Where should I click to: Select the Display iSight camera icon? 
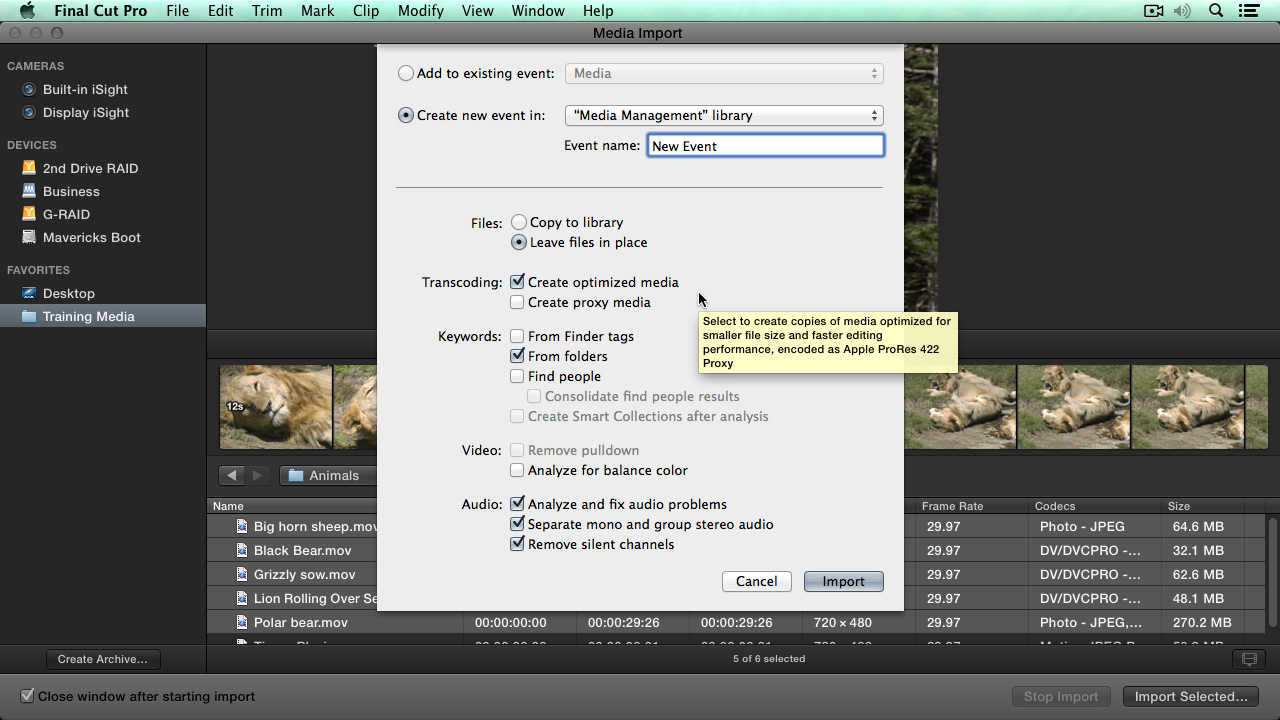[x=29, y=112]
